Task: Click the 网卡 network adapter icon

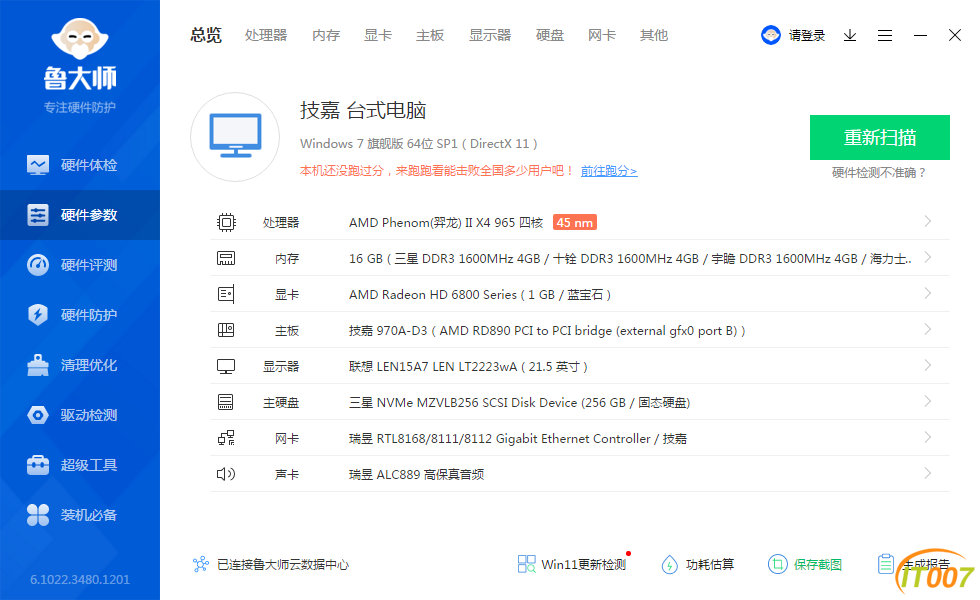Action: (226, 438)
